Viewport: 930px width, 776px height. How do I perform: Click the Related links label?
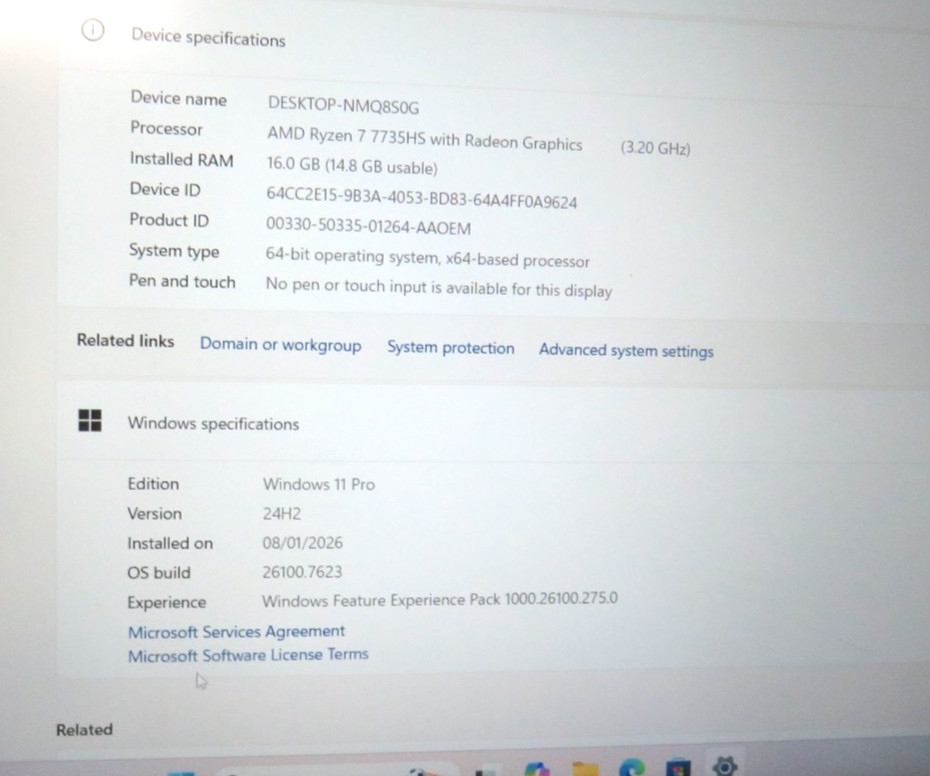[x=126, y=341]
